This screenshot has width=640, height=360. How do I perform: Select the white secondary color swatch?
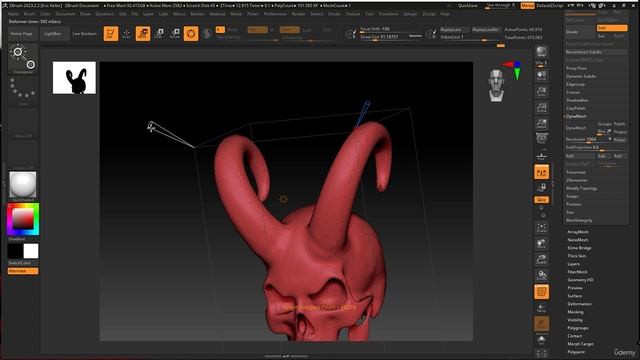[31, 251]
